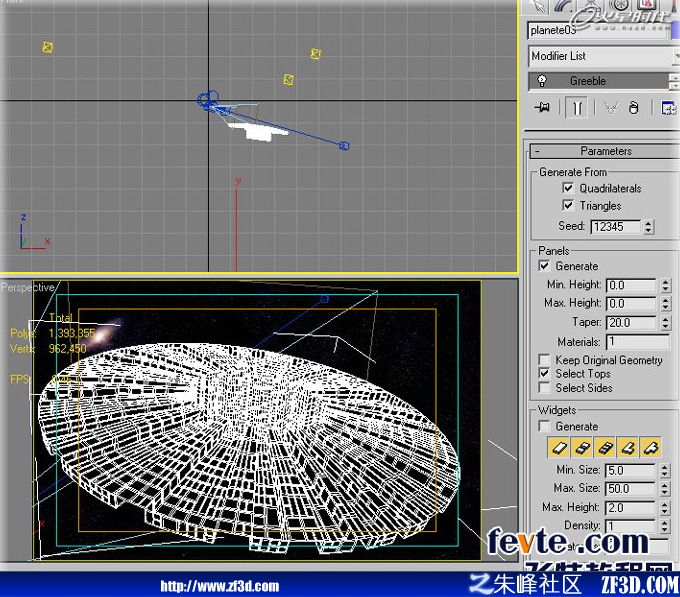Enable Keep Original Geometry checkbox
Image resolution: width=680 pixels, height=597 pixels.
pos(544,359)
